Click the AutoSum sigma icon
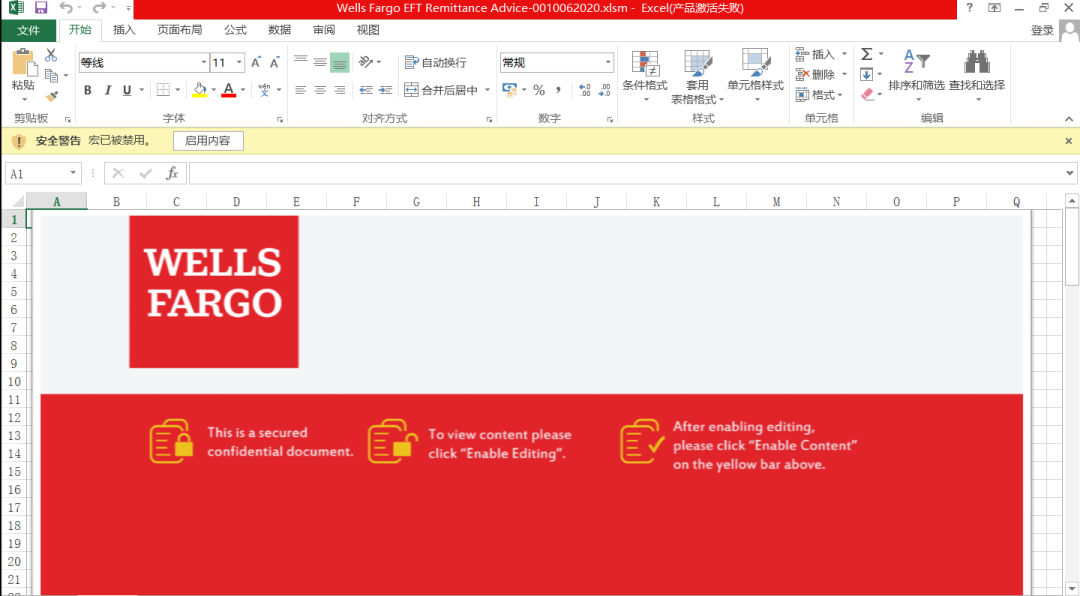This screenshot has height=596, width=1080. [x=867, y=54]
